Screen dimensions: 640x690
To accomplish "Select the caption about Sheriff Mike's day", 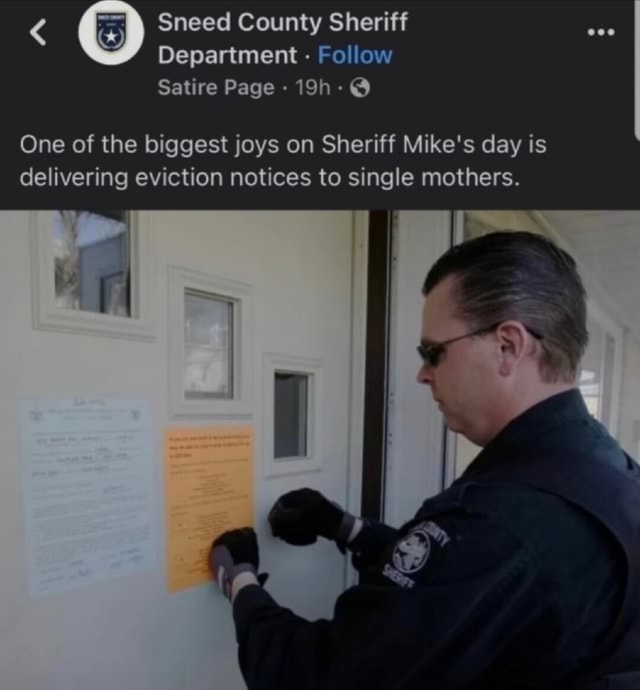I will [x=283, y=161].
